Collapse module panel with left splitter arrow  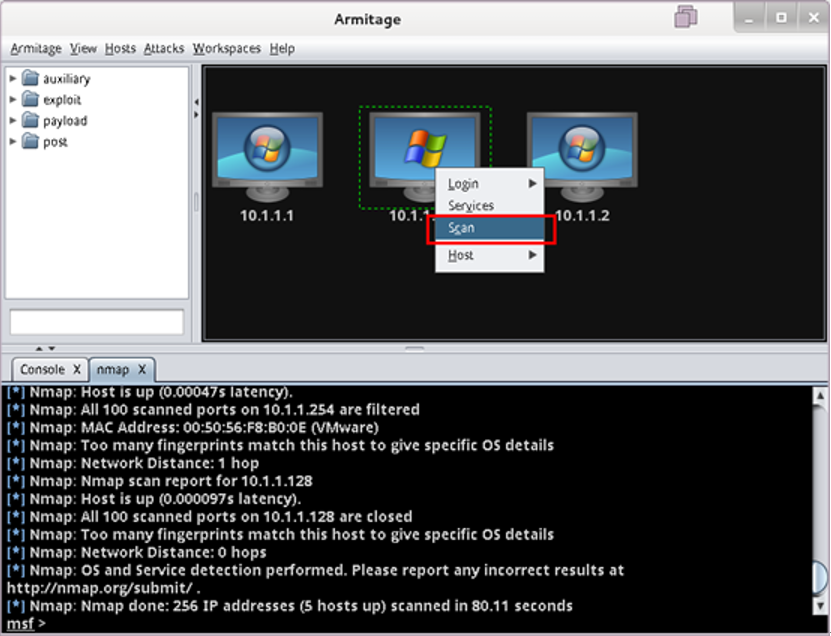point(196,102)
